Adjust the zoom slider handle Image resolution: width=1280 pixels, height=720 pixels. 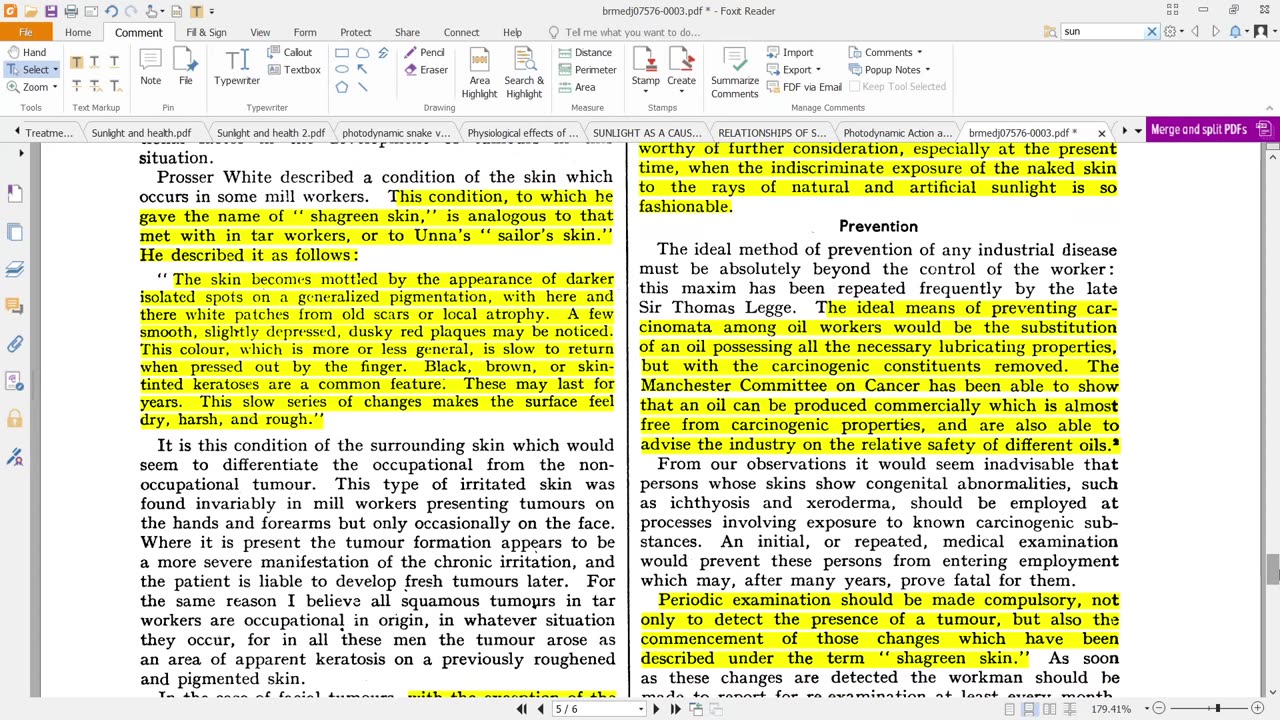click(1217, 709)
